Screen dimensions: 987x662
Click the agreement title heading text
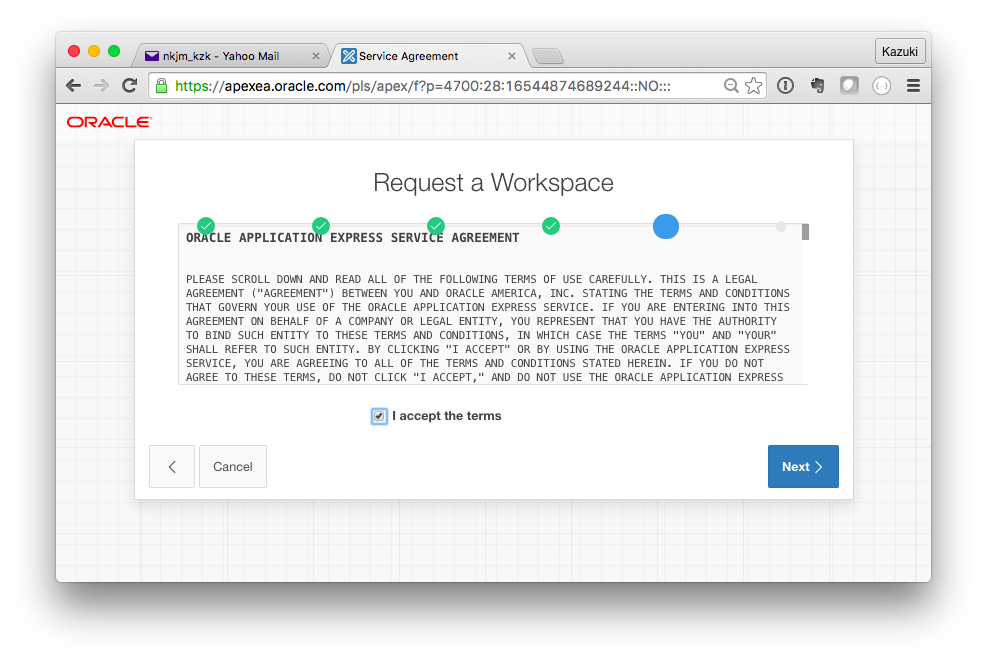click(352, 238)
